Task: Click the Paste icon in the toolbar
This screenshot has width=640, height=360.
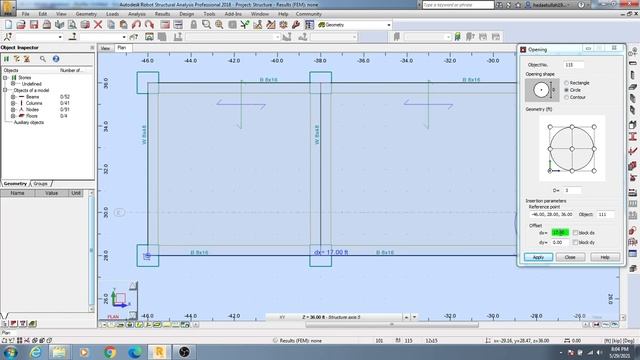Action: pyautogui.click(x=123, y=25)
